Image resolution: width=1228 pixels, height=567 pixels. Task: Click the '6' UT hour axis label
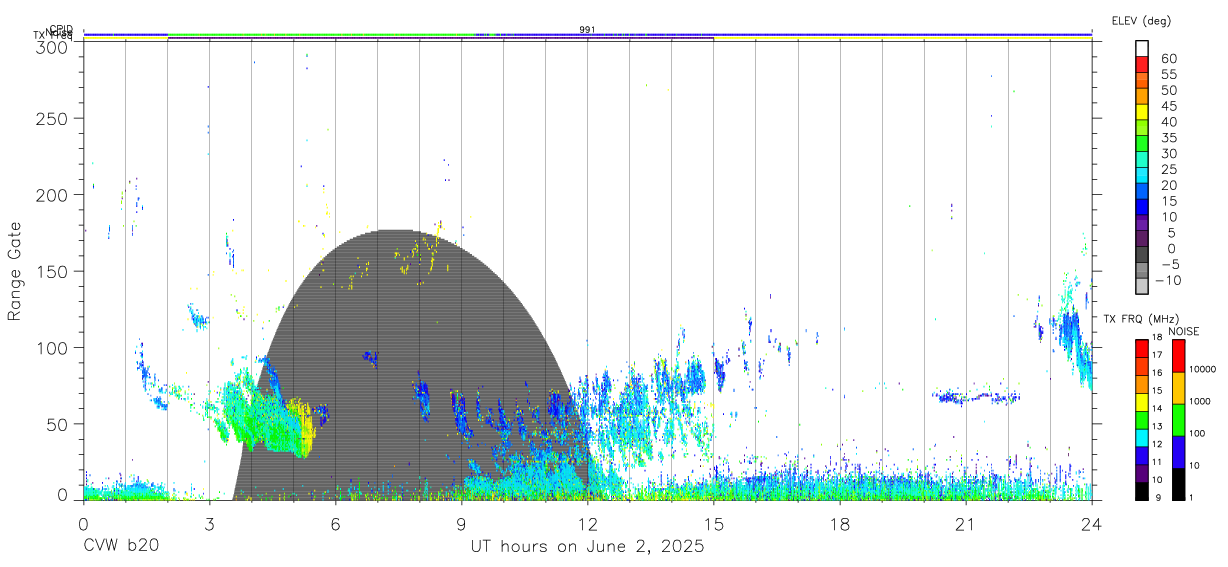336,523
